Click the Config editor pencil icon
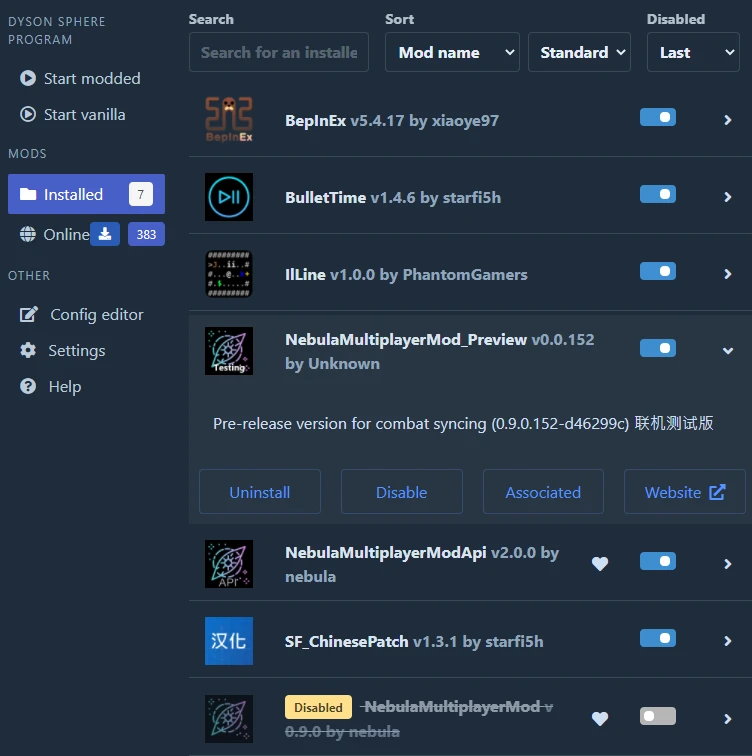This screenshot has height=756, width=752. (28, 314)
